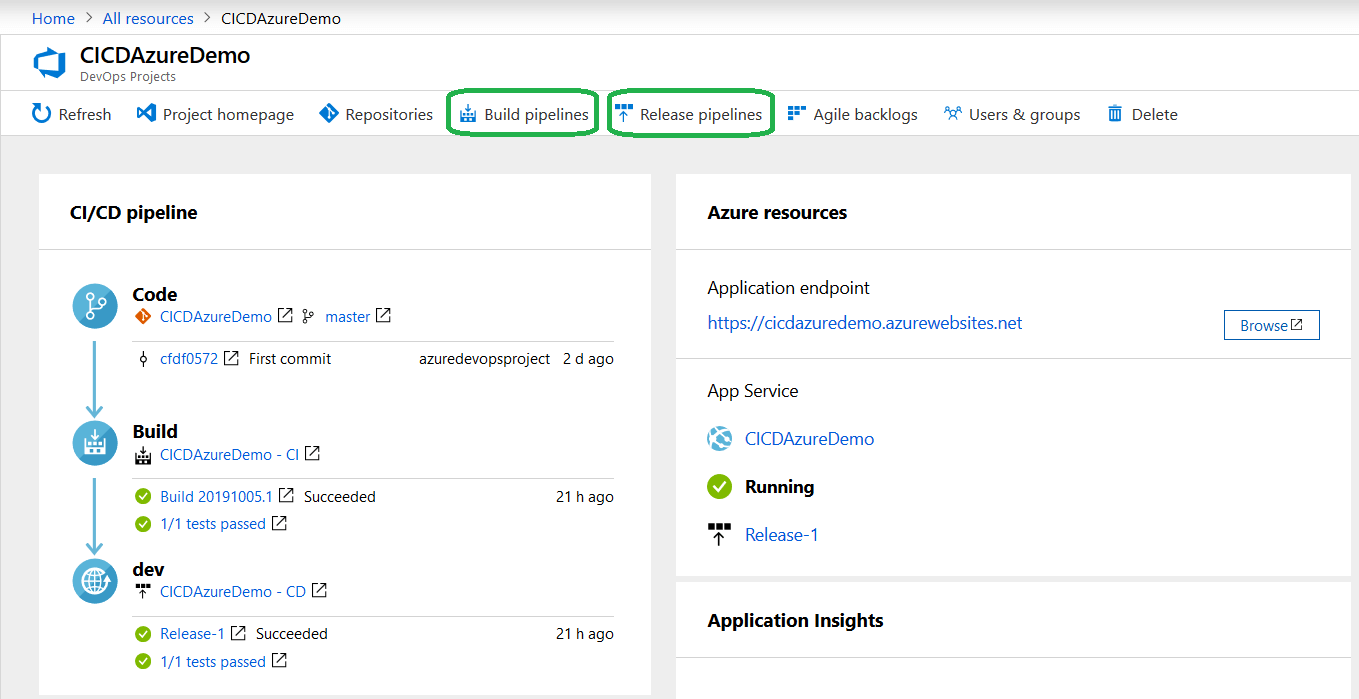Click the release pipeline icon beside CICDAzureDemo - CD
1359x699 pixels.
143,592
